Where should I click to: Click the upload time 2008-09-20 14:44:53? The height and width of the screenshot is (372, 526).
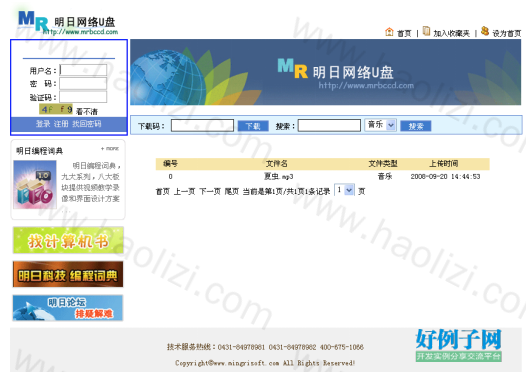tap(445, 176)
